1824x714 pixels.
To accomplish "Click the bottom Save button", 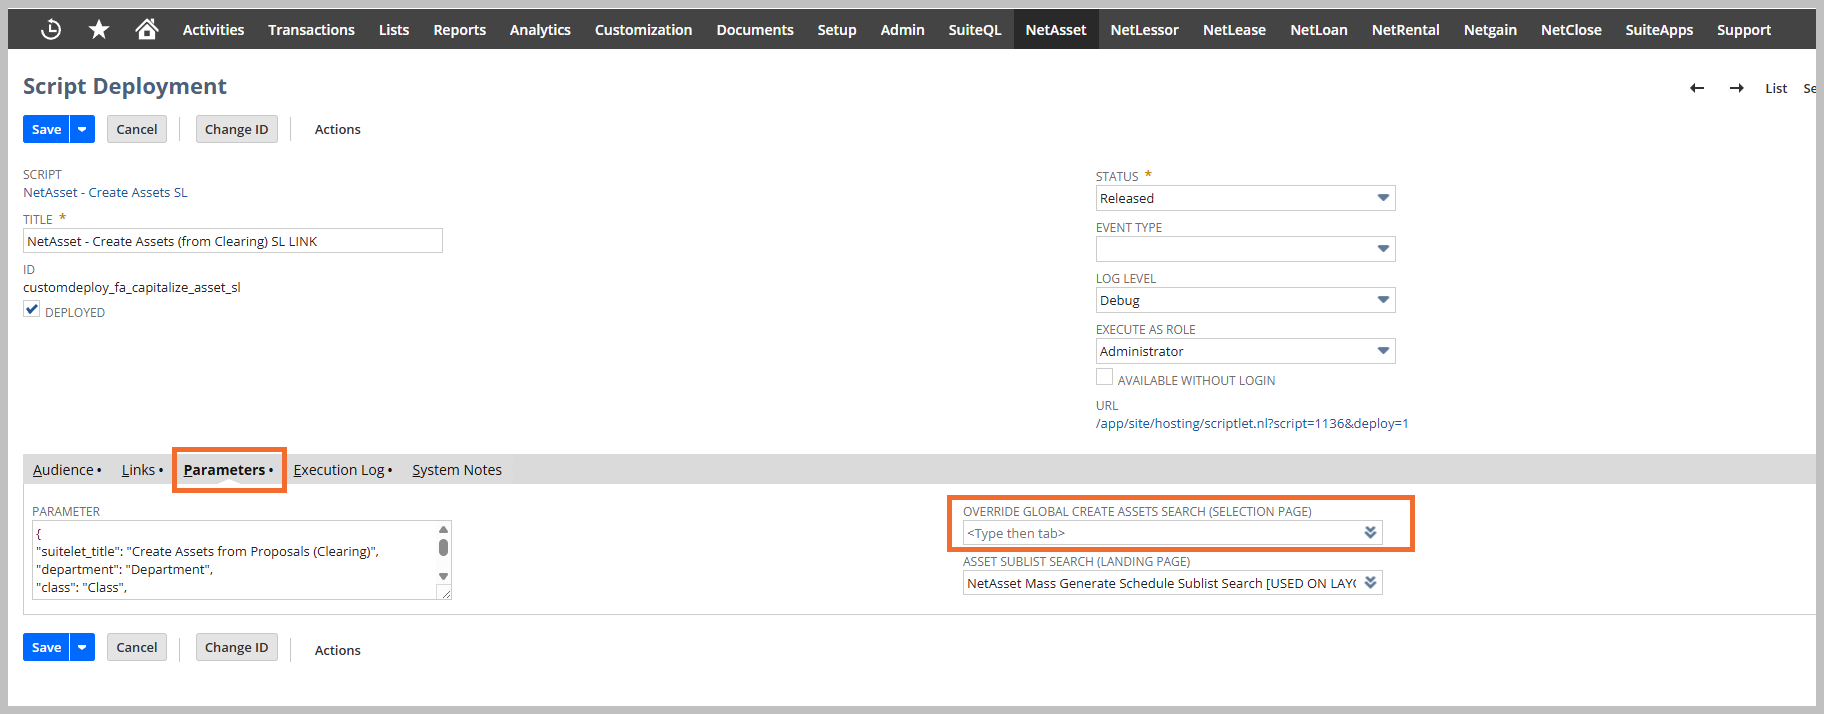I will tap(46, 647).
